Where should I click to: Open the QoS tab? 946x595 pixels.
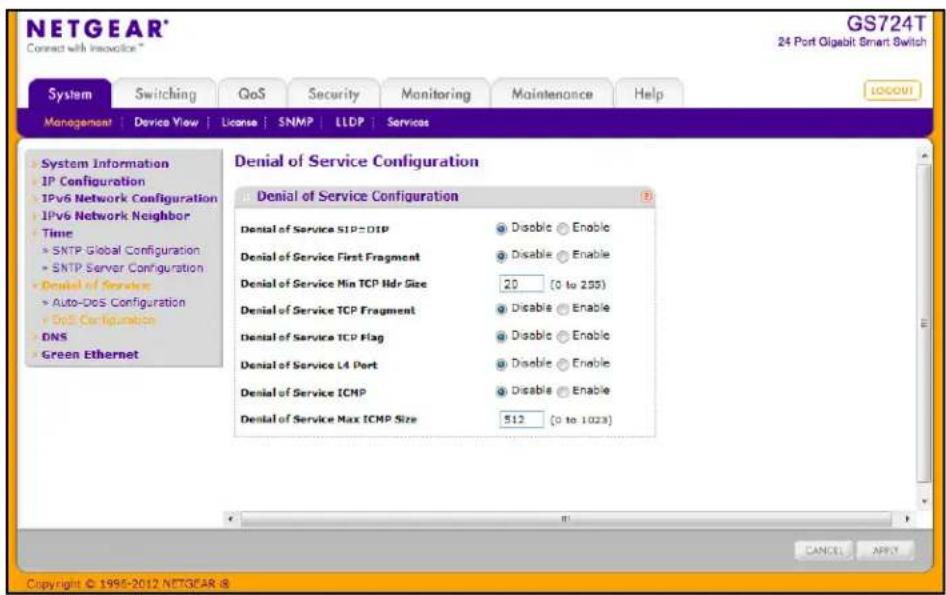pyautogui.click(x=252, y=94)
